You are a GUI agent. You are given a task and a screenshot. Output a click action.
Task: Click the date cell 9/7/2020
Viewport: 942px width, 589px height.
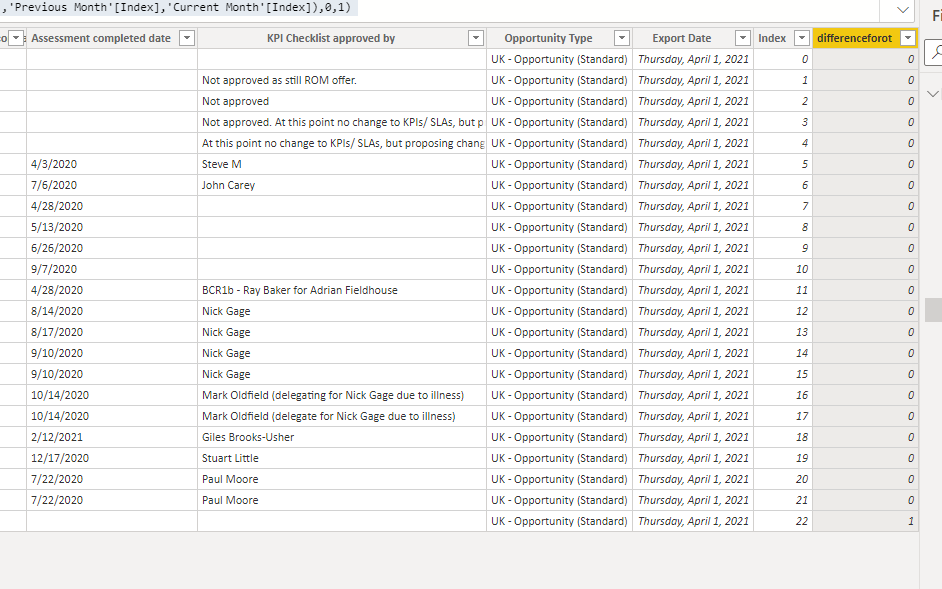112,269
